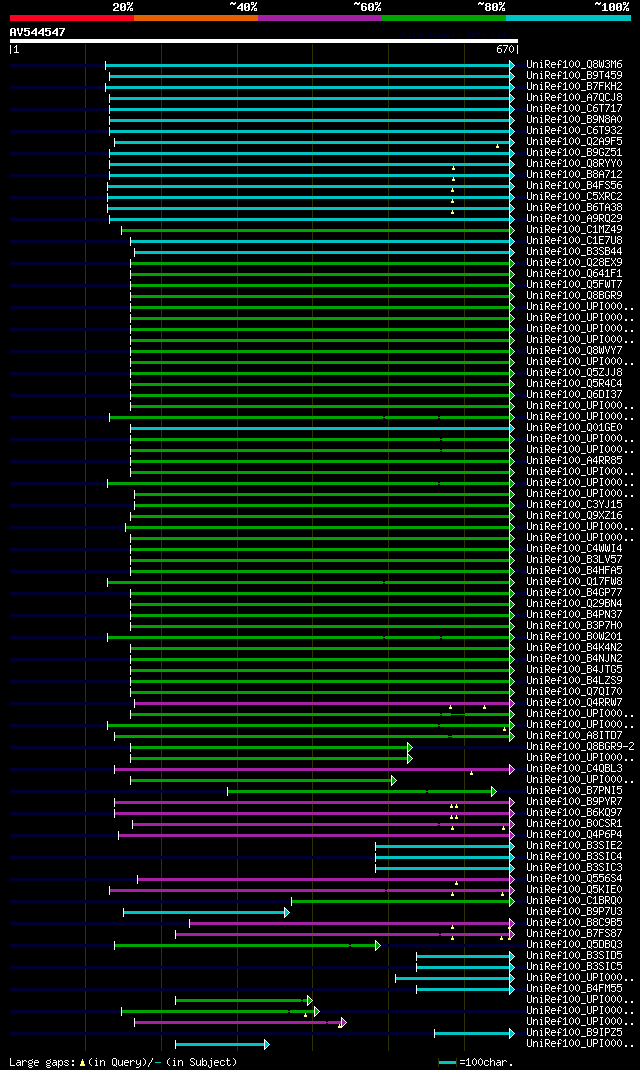Click the cyan ~100% identity legend segment
Image resolution: width=640 pixels, height=1070 pixels.
click(x=568, y=18)
